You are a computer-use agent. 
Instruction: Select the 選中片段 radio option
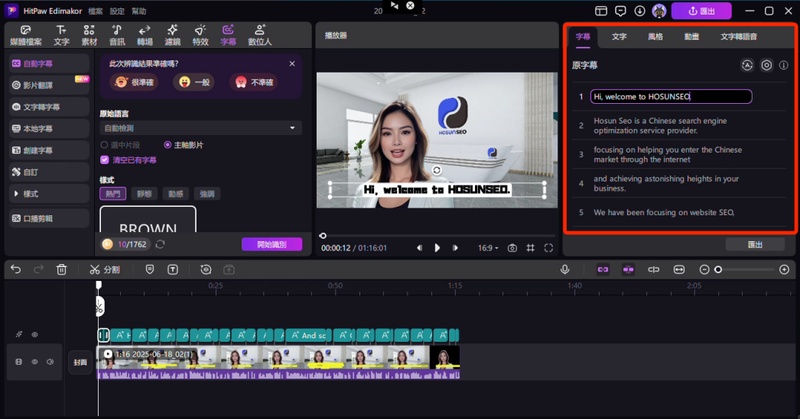[x=105, y=145]
